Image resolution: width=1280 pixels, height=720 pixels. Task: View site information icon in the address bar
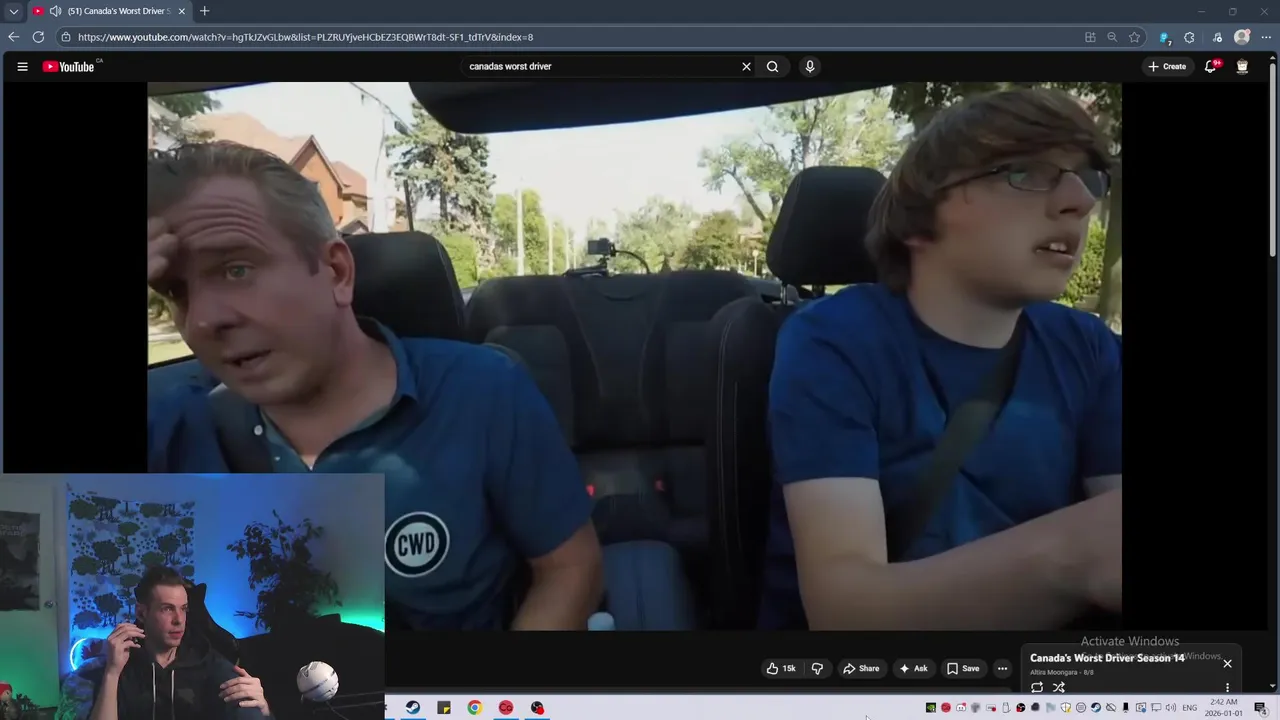tap(66, 37)
